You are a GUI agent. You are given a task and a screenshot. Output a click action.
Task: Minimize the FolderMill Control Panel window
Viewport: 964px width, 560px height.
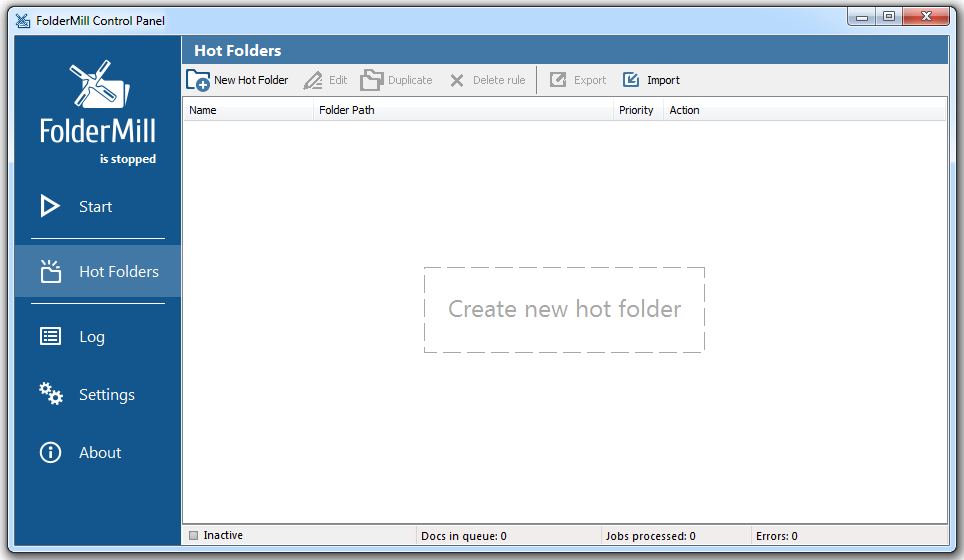(862, 17)
